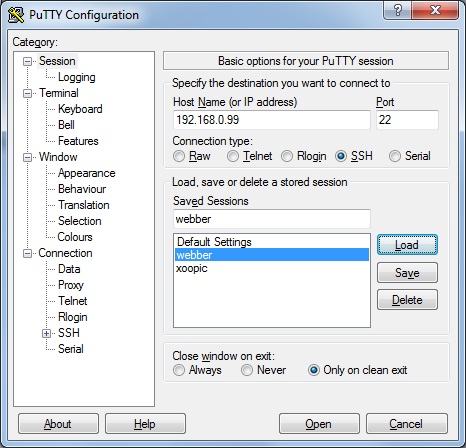Open the Rlogin category in the tree
The height and width of the screenshot is (448, 466).
(73, 317)
